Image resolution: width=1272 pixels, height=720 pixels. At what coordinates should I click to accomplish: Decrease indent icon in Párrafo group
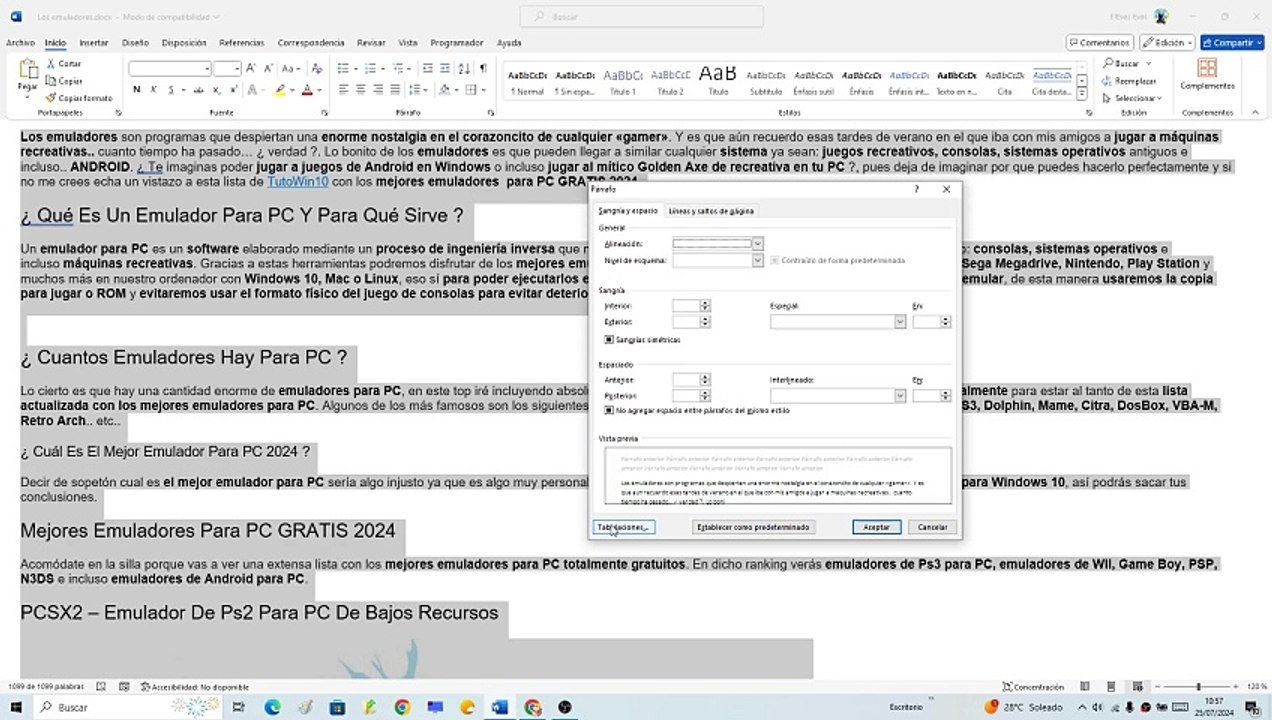click(428, 68)
